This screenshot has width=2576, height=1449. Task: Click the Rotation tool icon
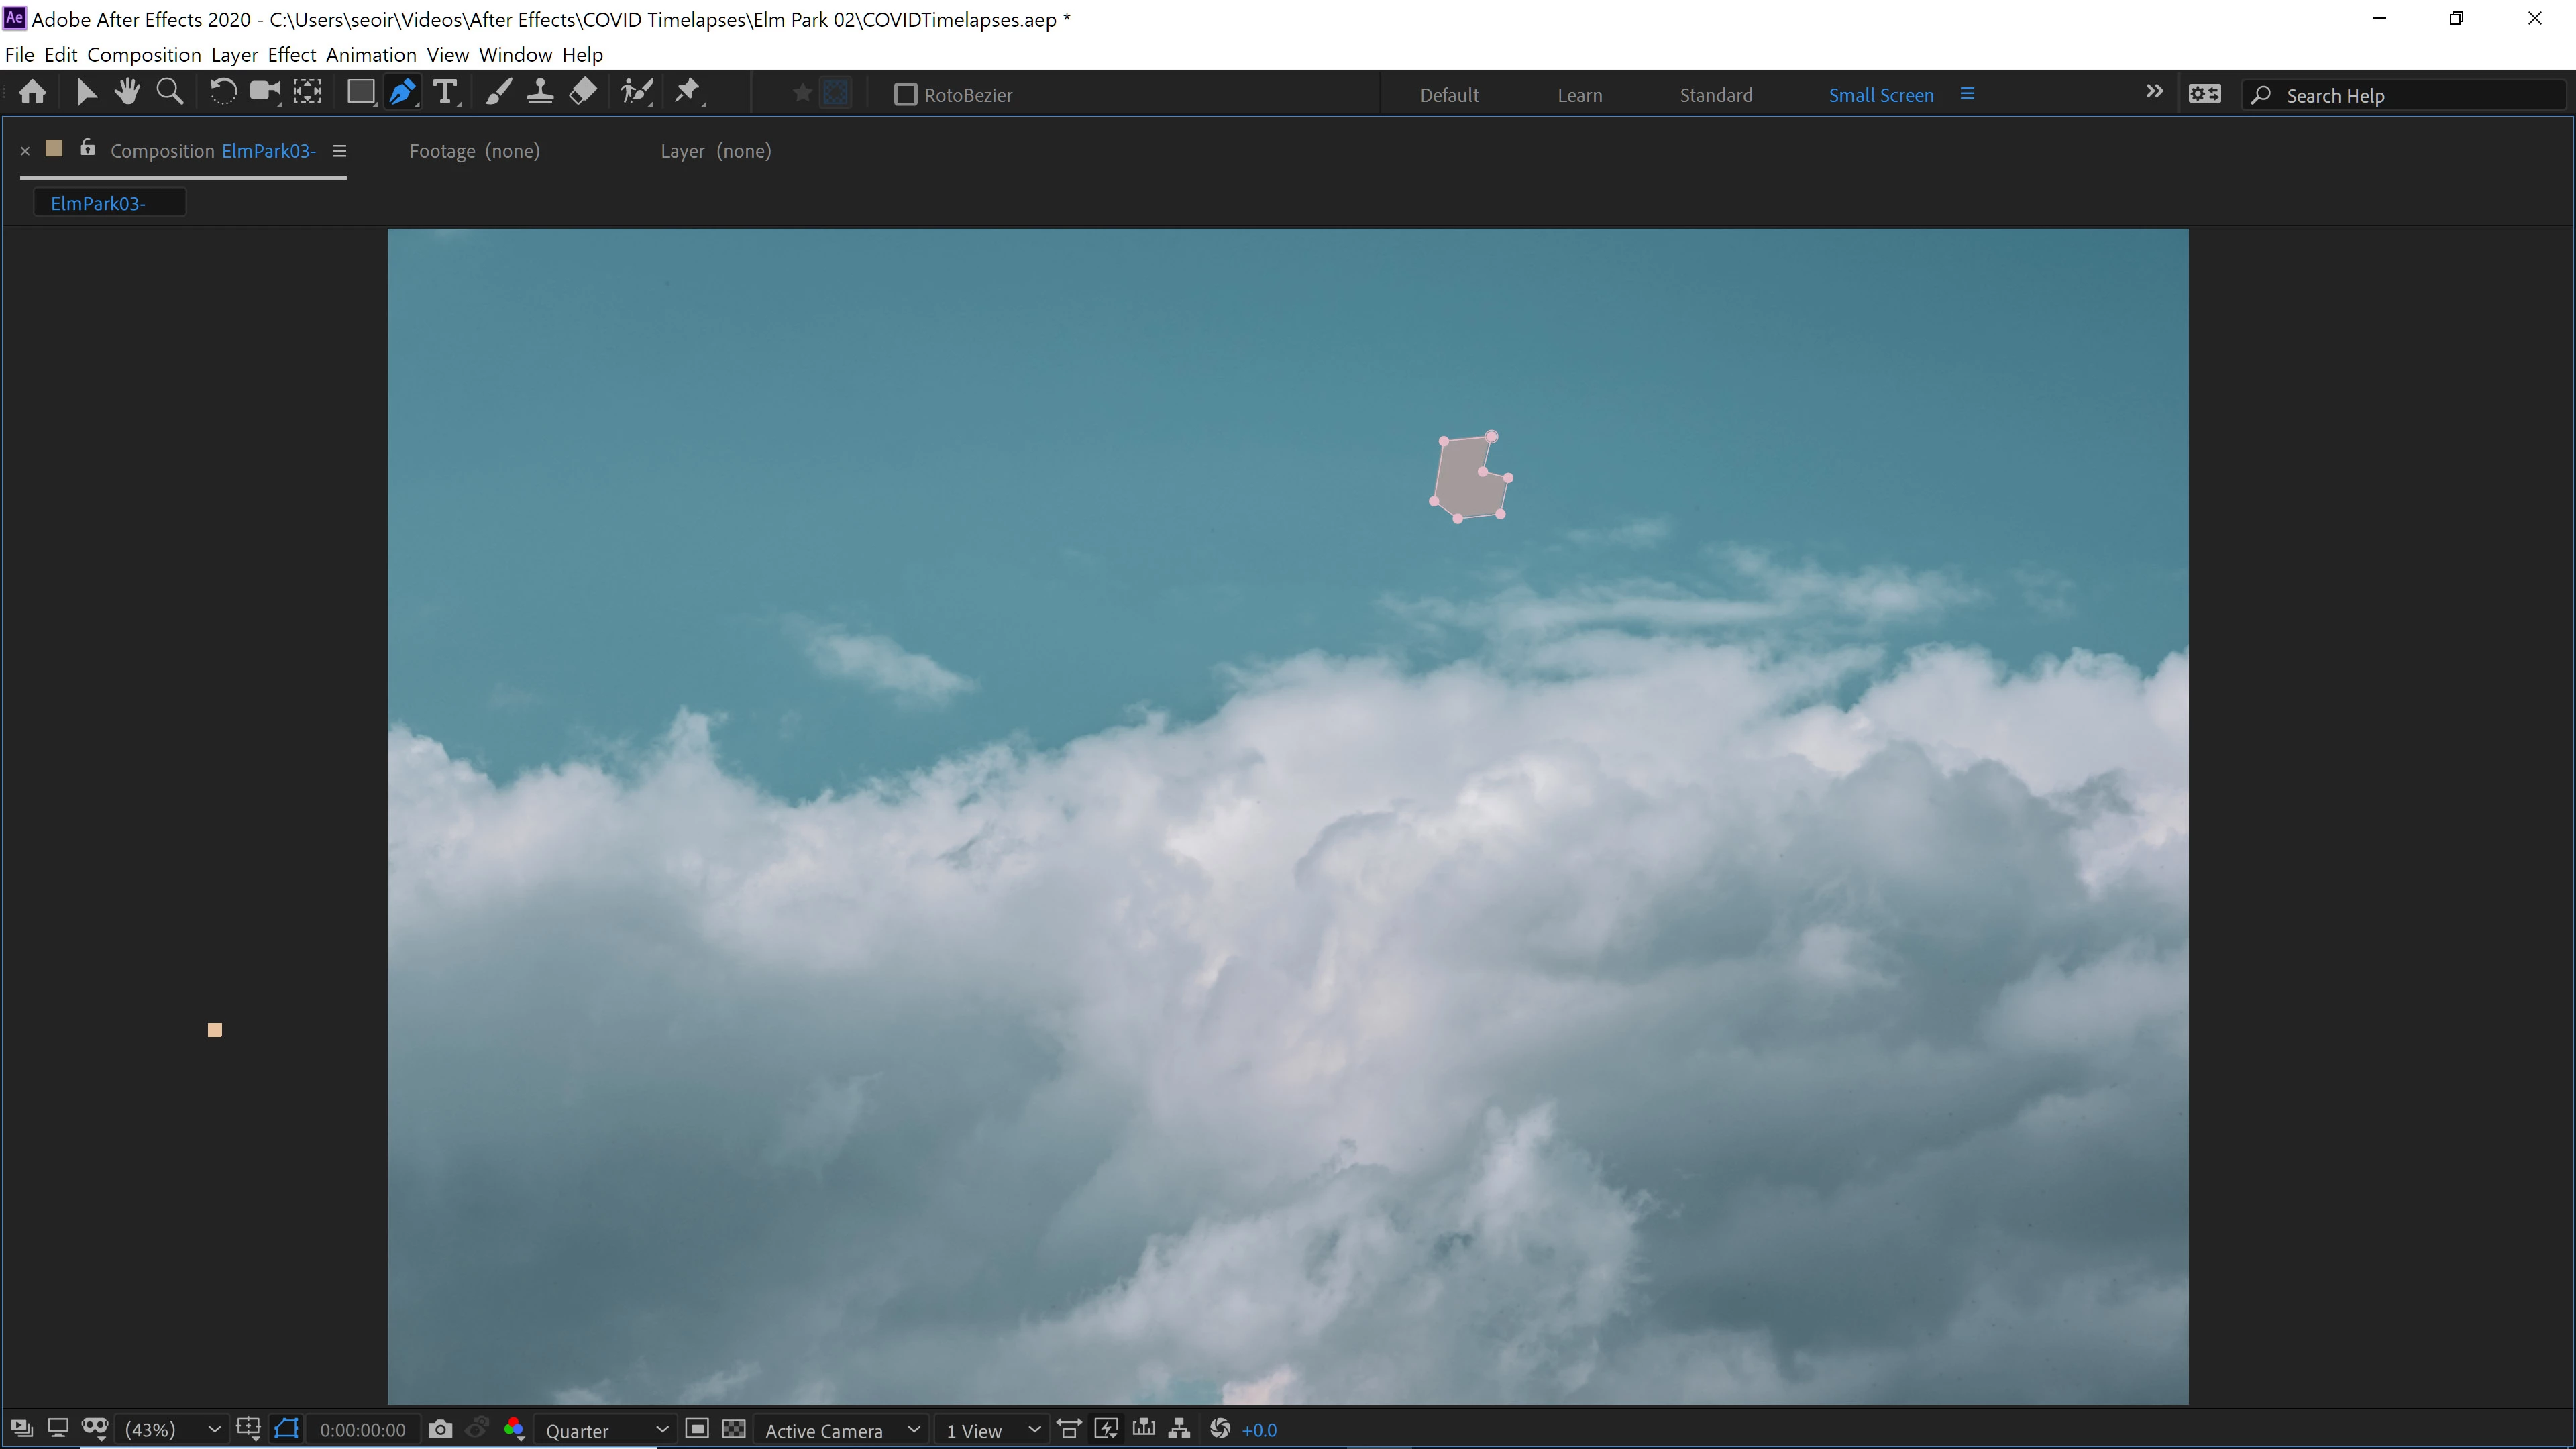pyautogui.click(x=222, y=93)
